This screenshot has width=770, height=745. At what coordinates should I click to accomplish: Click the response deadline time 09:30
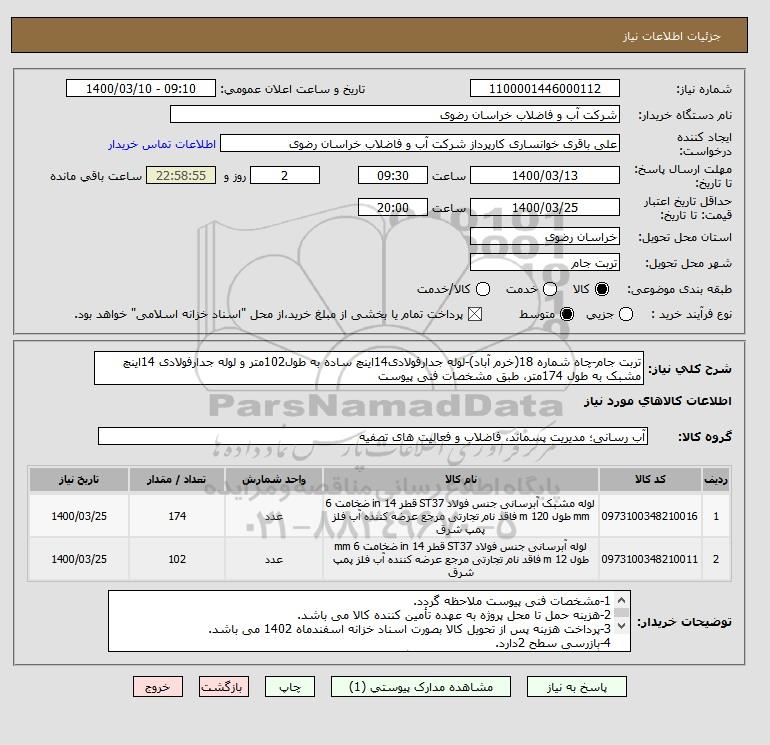(393, 175)
